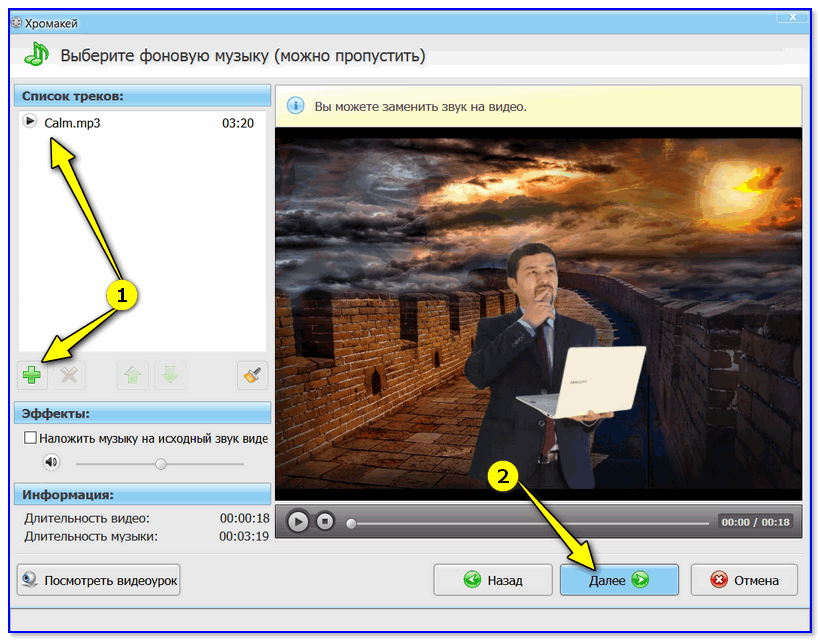Click the video preview image
Viewport: 820px width, 641px height.
[x=538, y=312]
